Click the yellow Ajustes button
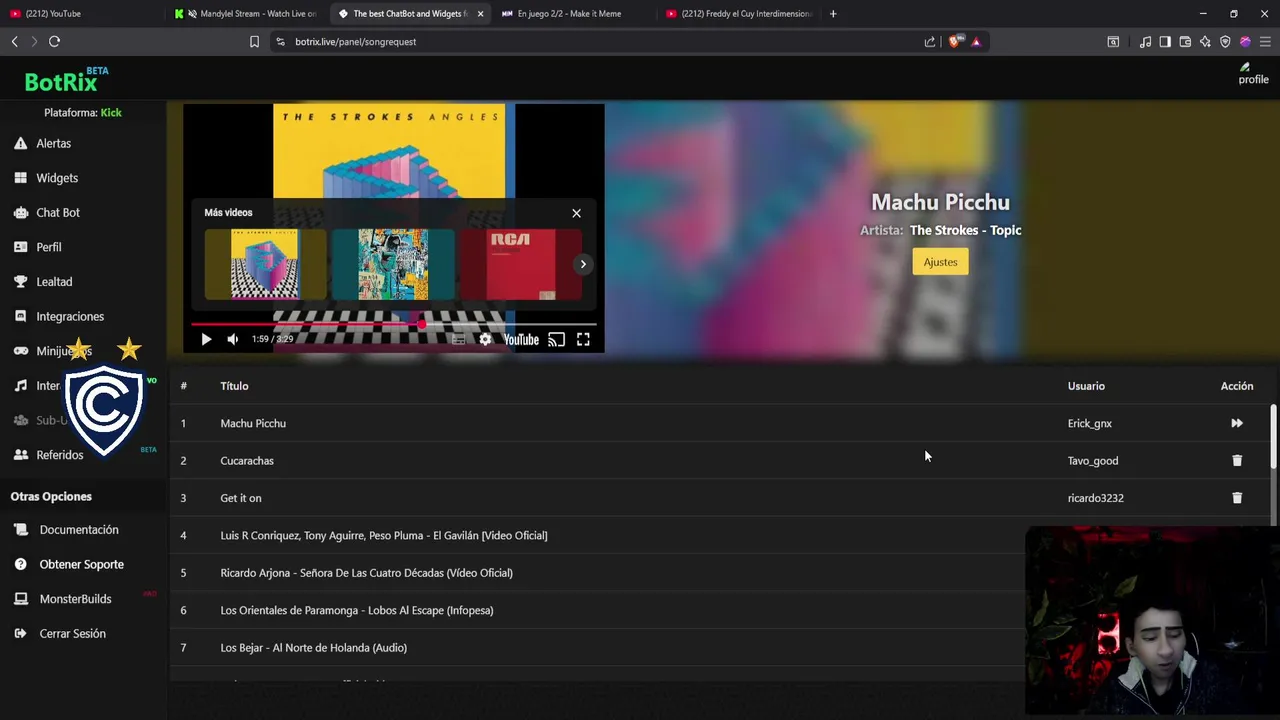This screenshot has height=720, width=1280. 940,262
